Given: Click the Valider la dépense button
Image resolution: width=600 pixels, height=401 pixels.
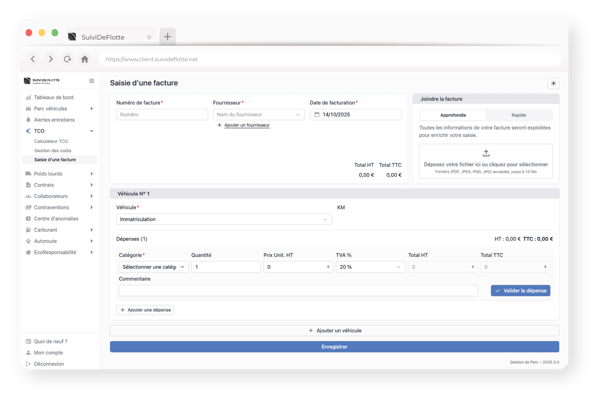Looking at the screenshot, I should point(520,291).
